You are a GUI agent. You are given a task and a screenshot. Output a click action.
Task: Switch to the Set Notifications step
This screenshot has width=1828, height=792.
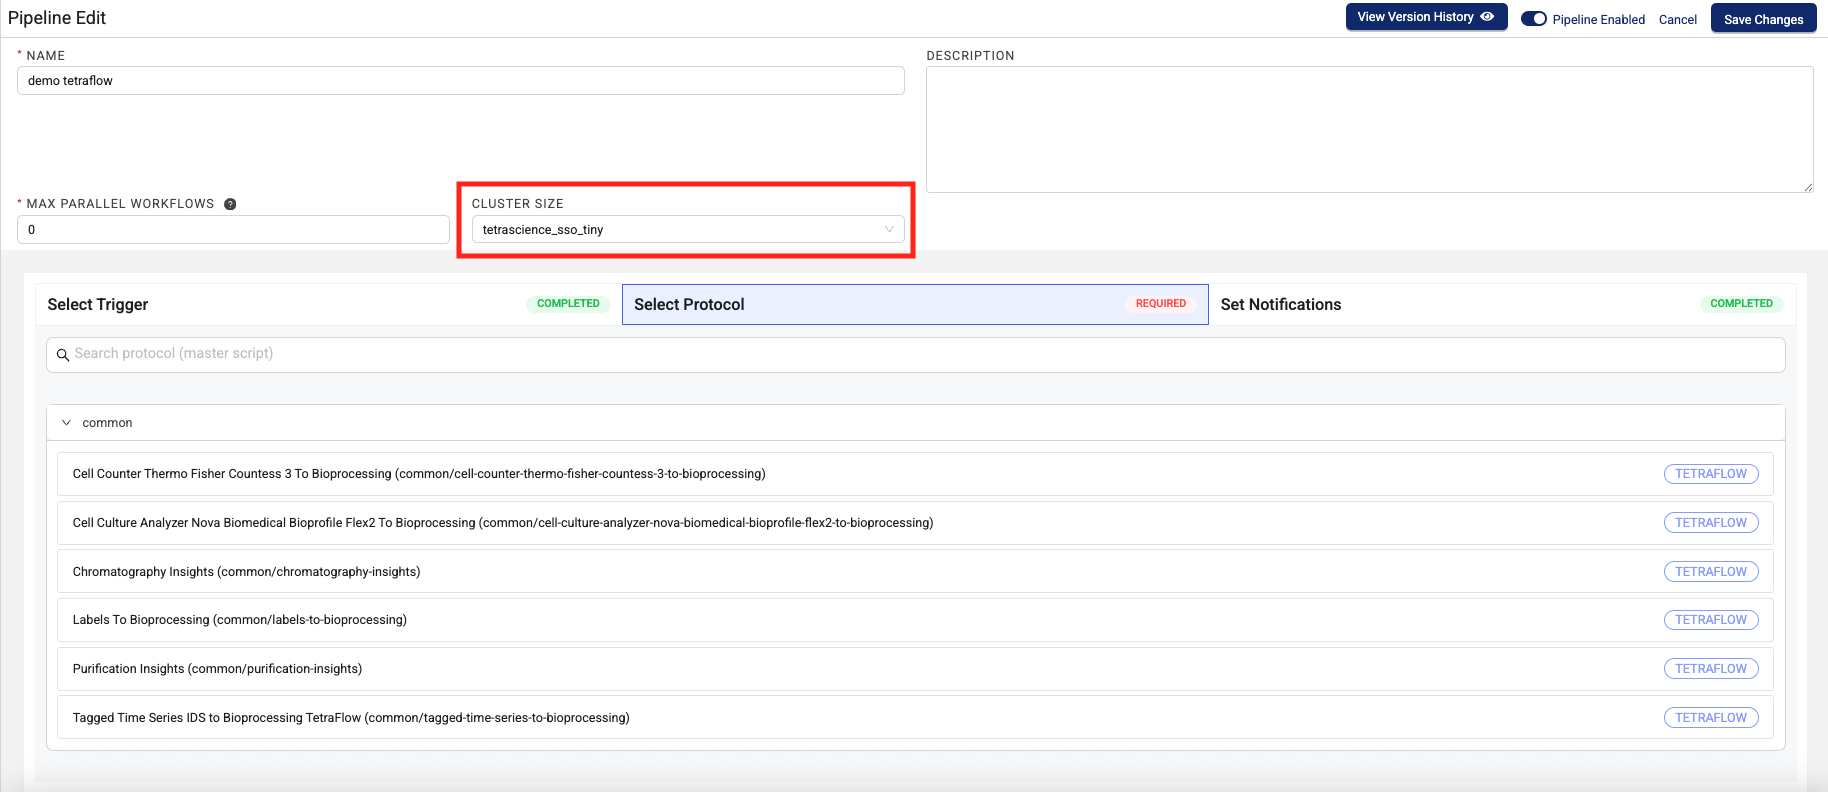click(x=1502, y=304)
